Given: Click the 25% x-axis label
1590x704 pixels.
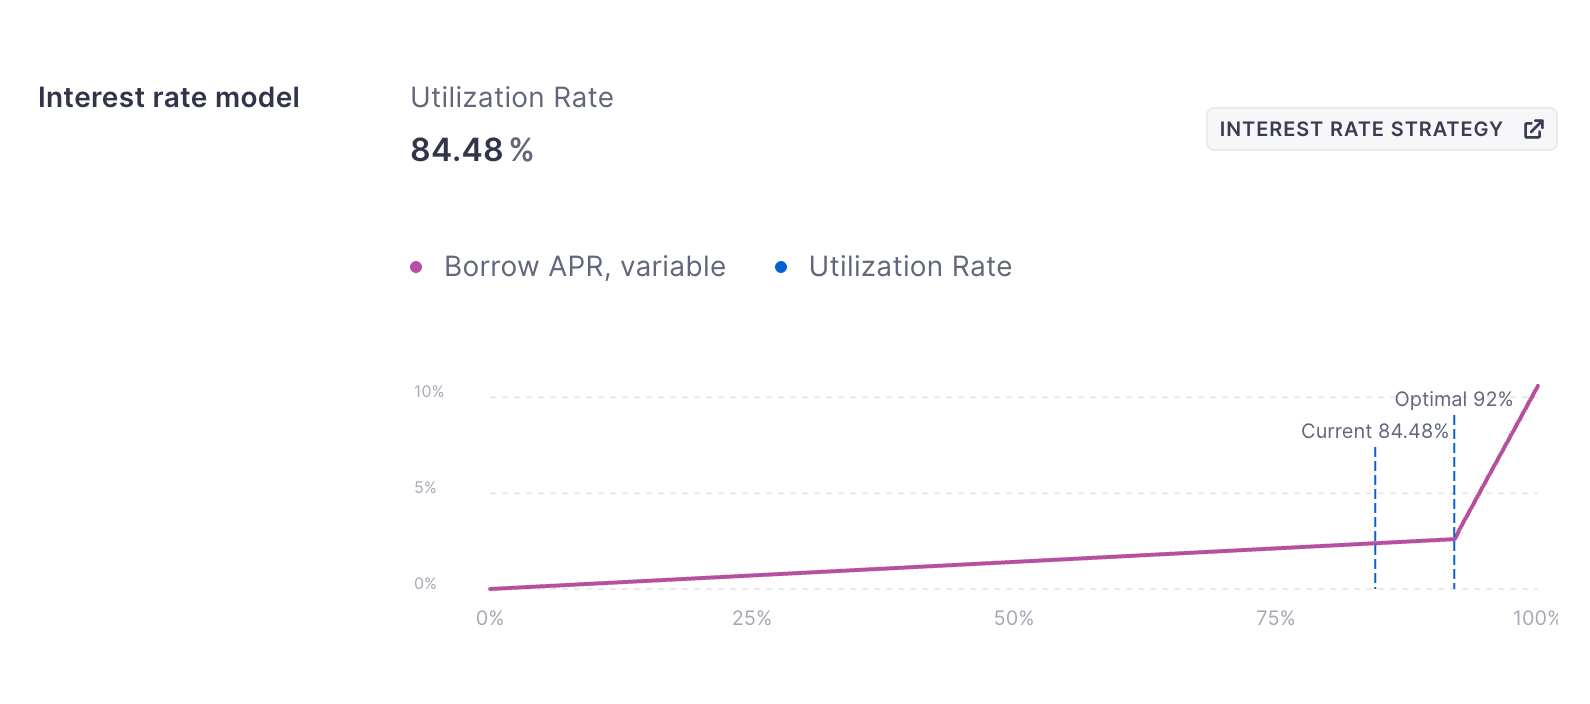Looking at the screenshot, I should [x=751, y=618].
